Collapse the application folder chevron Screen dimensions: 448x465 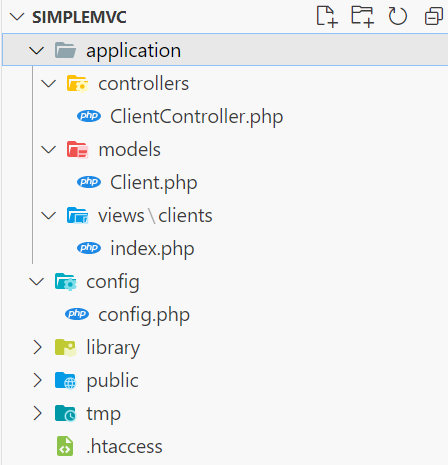37,50
